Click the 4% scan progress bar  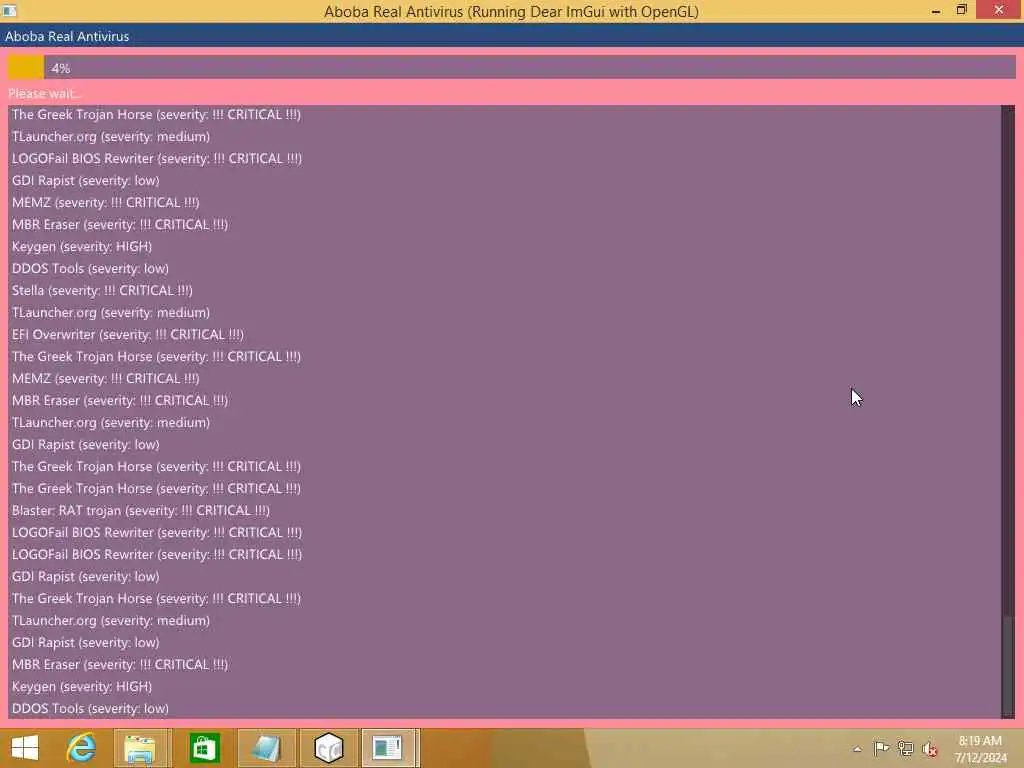point(512,67)
